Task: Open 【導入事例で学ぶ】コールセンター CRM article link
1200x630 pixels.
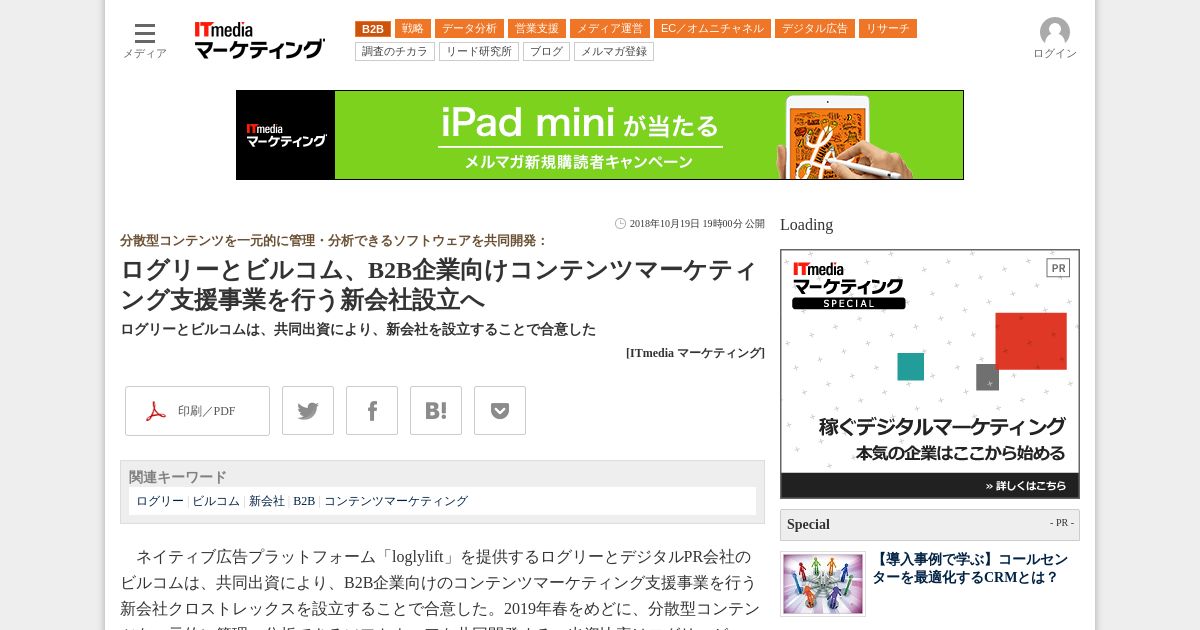Action: click(970, 569)
